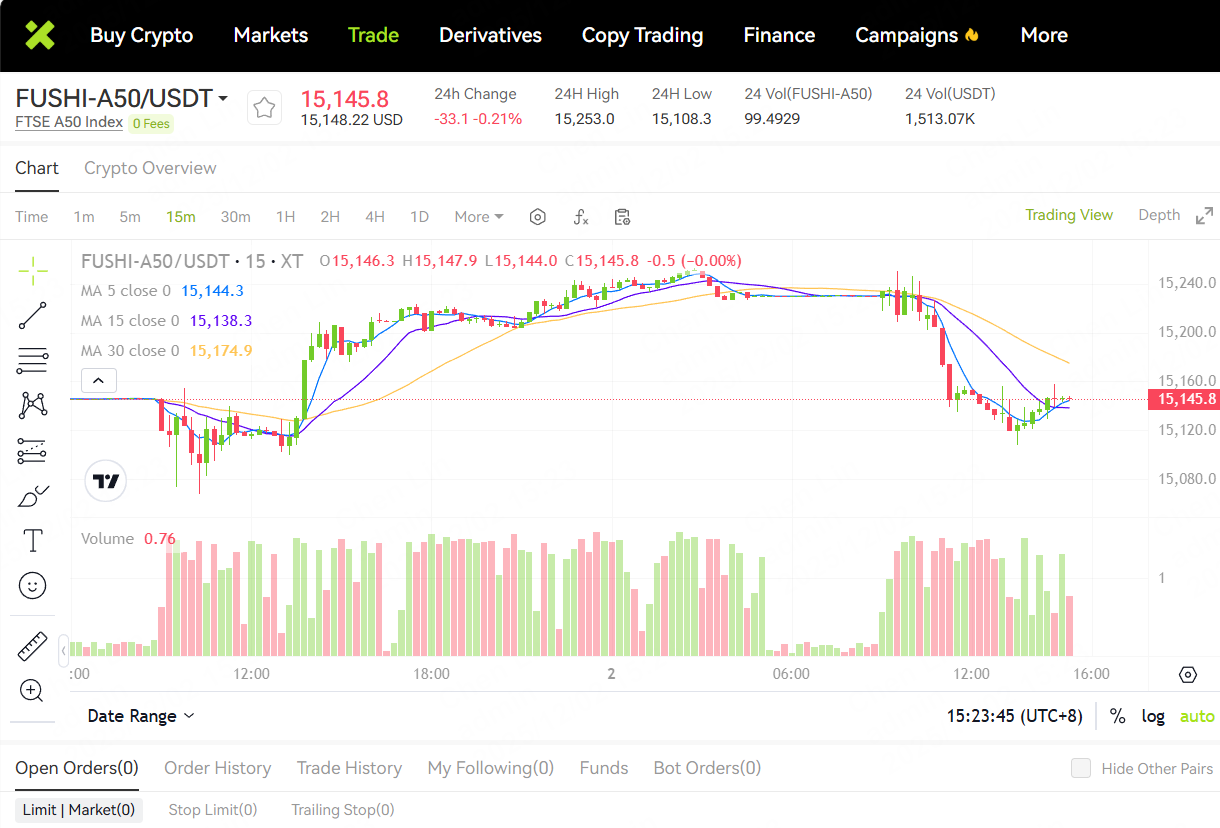The height and width of the screenshot is (828, 1220).
Task: Open the FTSE A50 Index link
Action: tap(69, 122)
